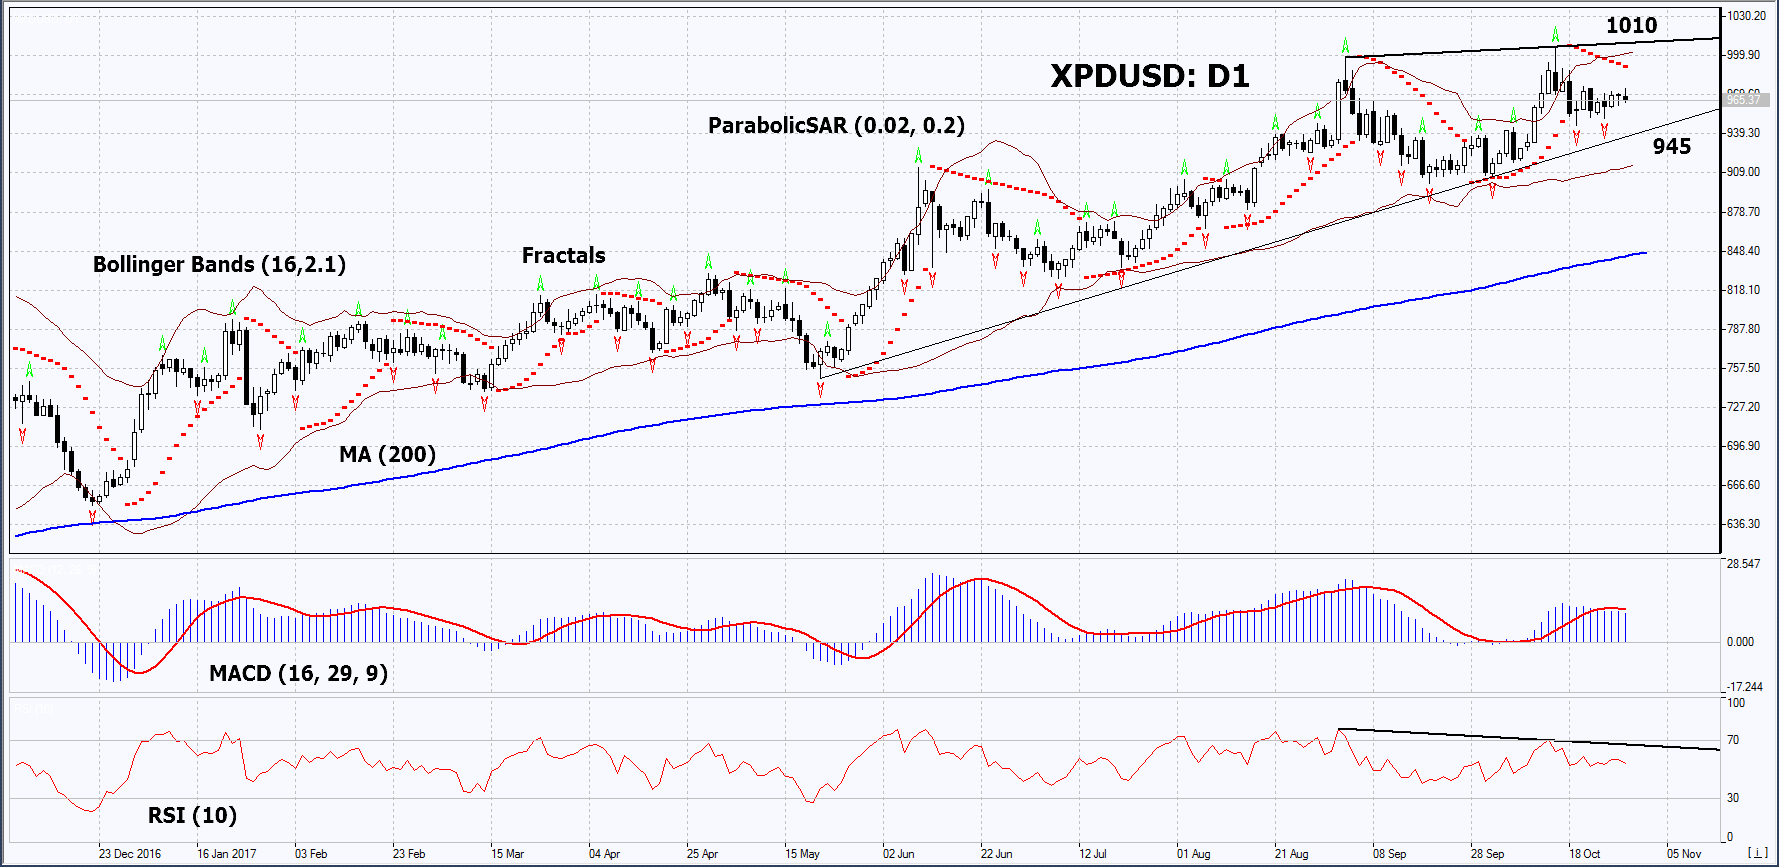Select the 16 Jan 2017 date label
Image resolution: width=1779 pixels, height=867 pixels.
226,854
